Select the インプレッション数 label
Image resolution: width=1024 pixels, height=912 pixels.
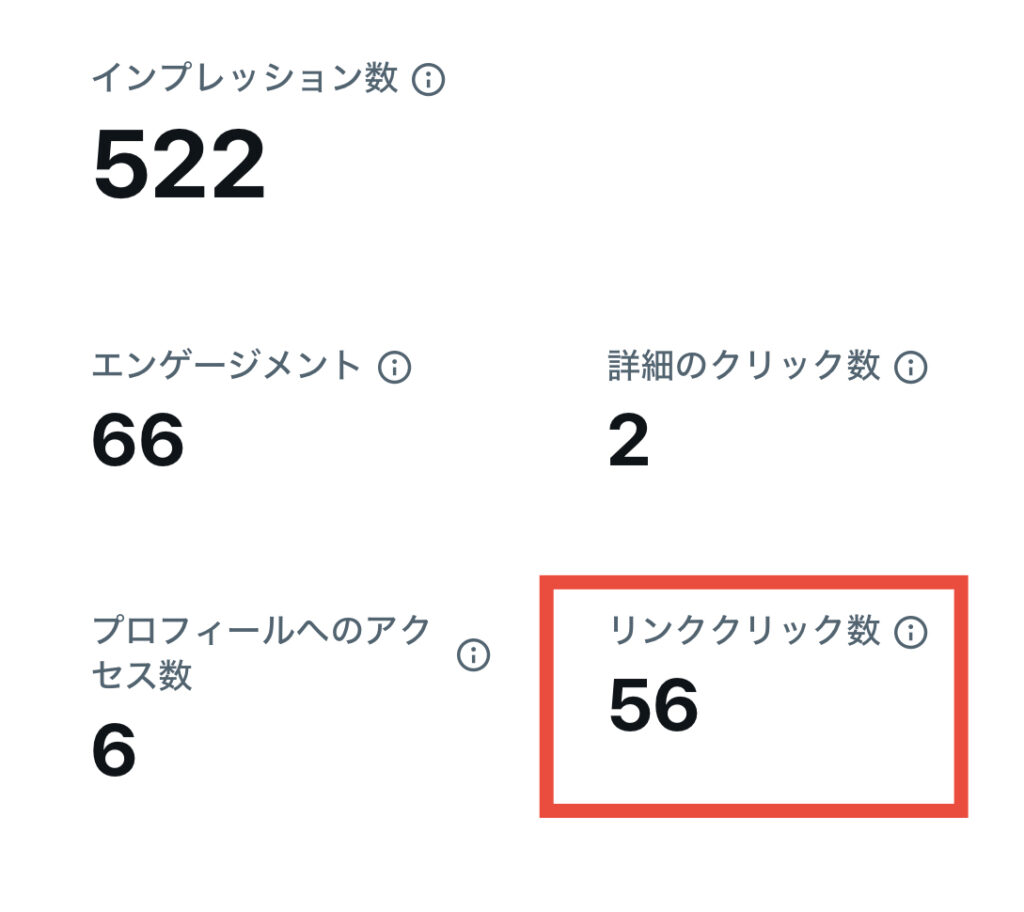click(x=245, y=79)
